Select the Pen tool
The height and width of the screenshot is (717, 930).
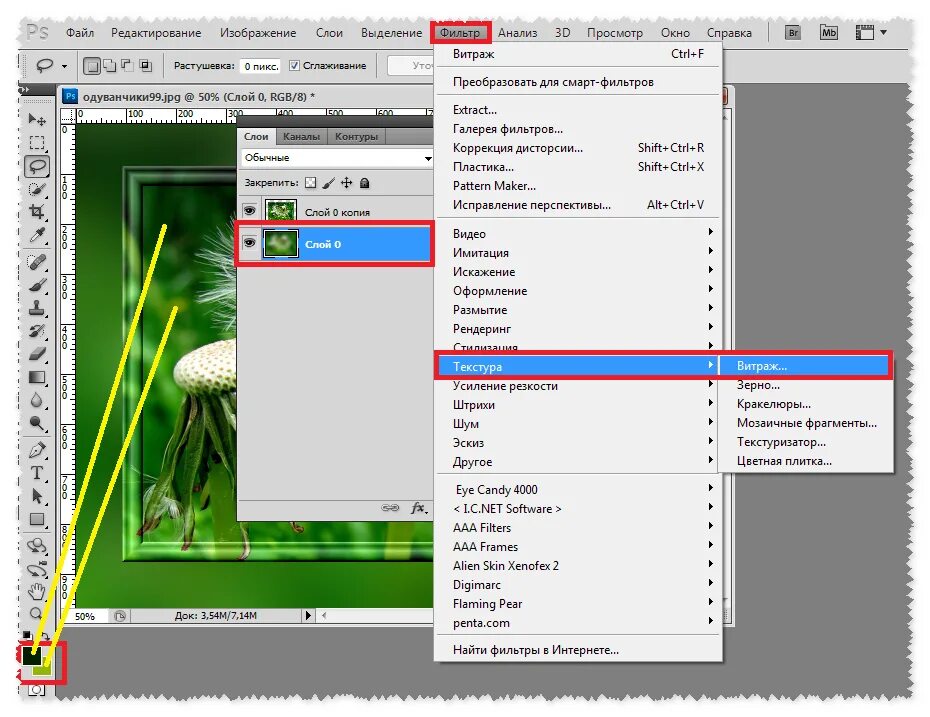tap(37, 450)
